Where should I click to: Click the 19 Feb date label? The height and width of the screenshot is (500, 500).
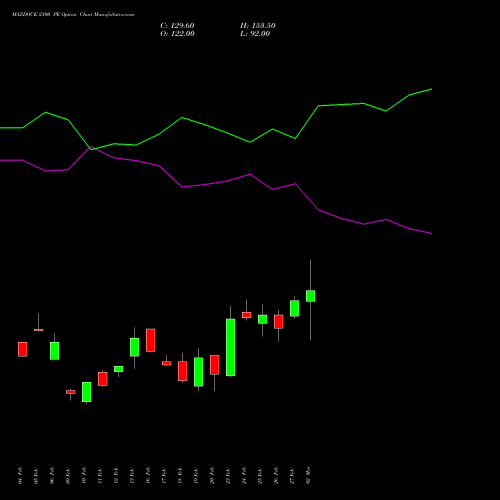[196, 476]
